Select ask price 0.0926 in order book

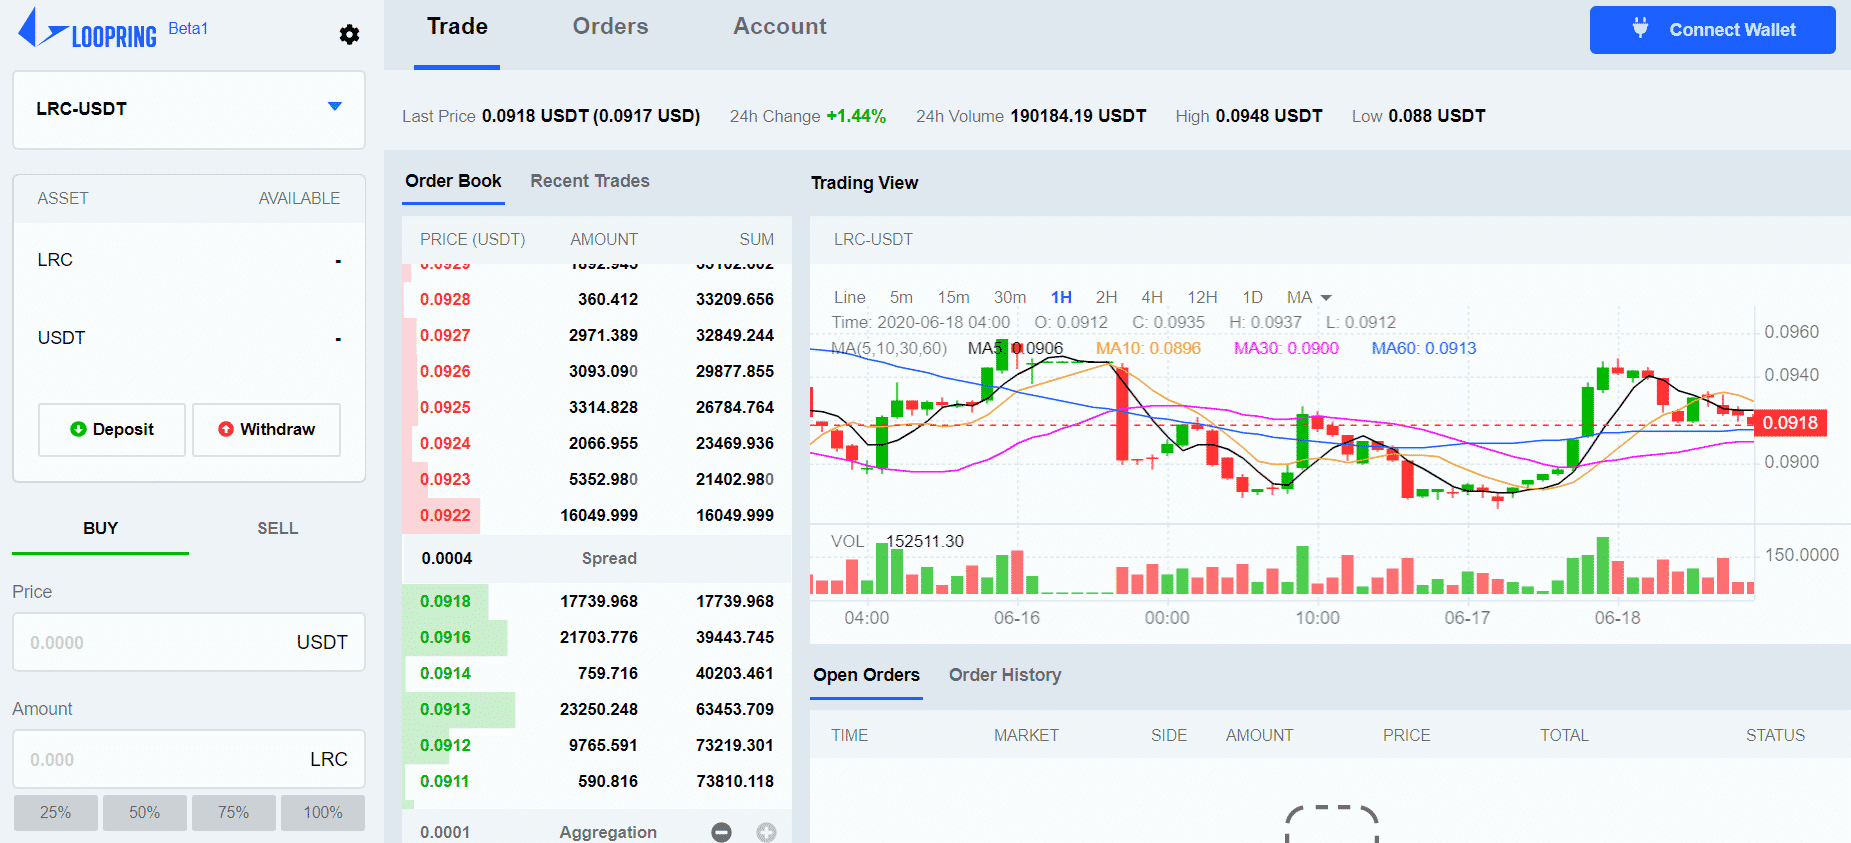(x=445, y=371)
